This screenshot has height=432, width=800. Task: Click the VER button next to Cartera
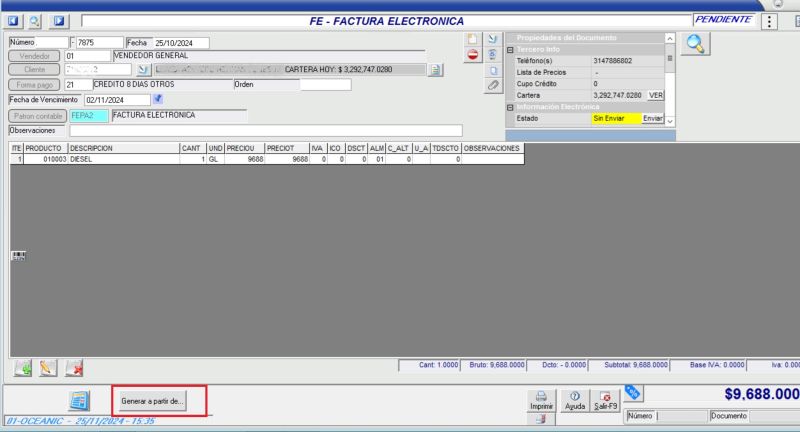[656, 95]
